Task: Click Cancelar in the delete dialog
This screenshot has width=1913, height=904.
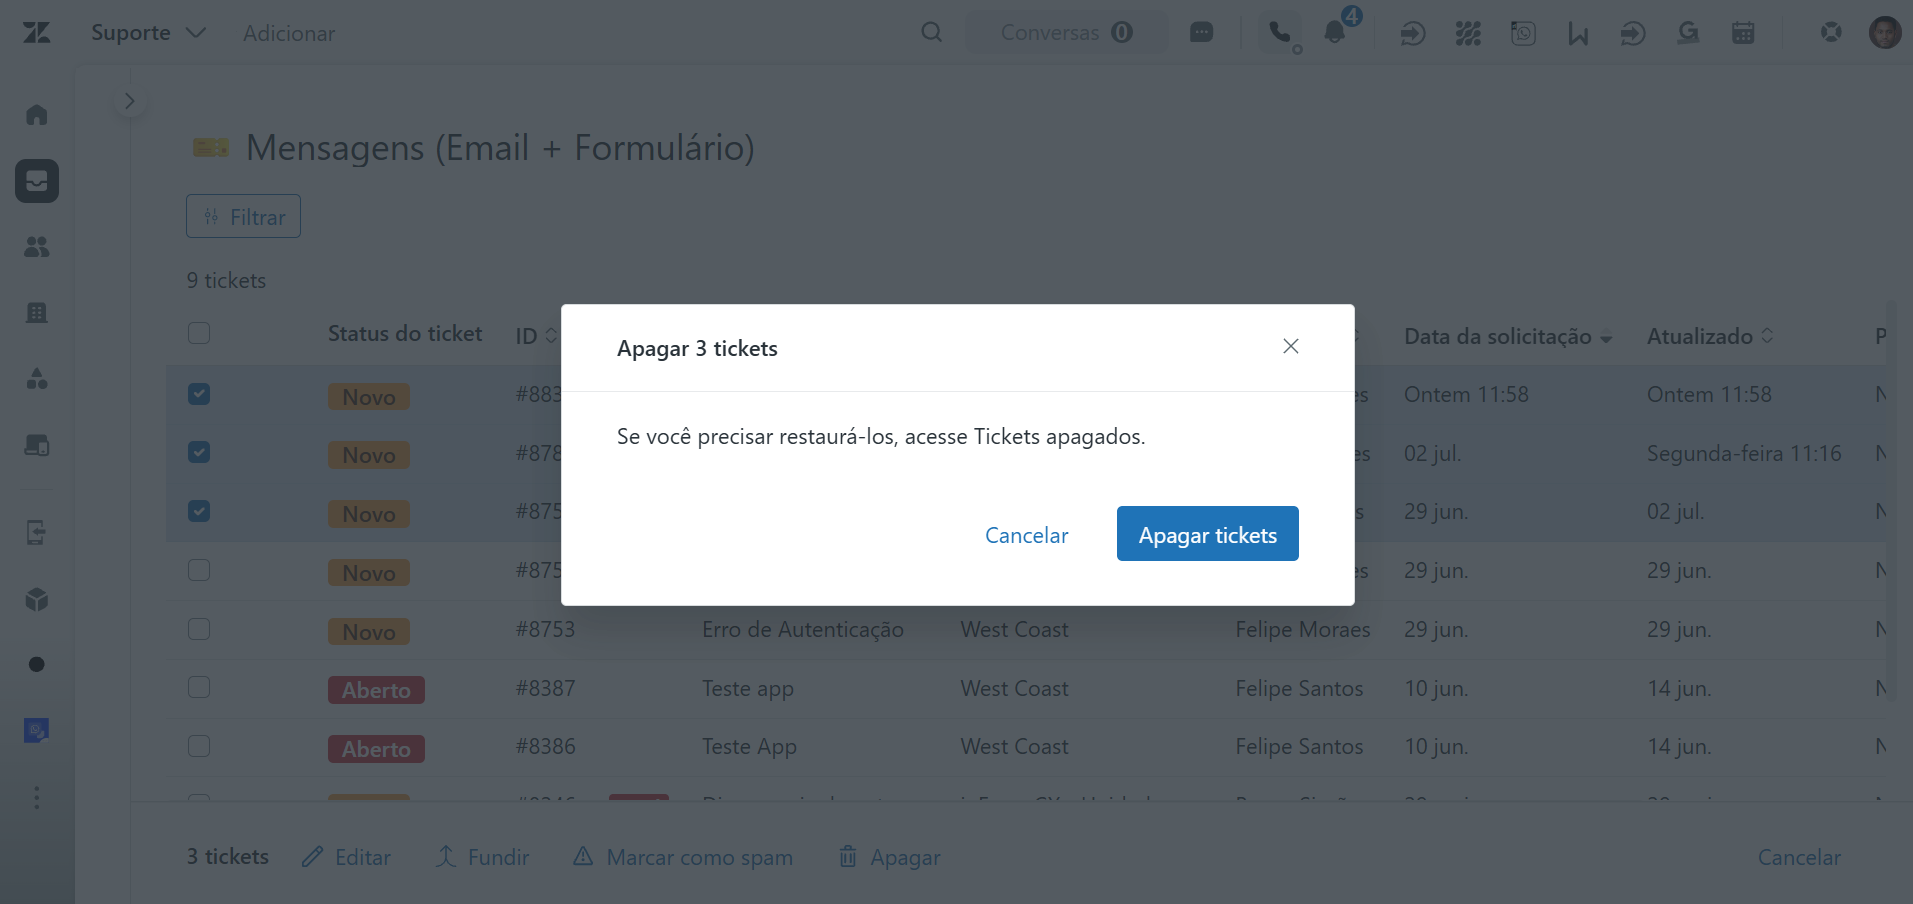Action: coord(1026,536)
